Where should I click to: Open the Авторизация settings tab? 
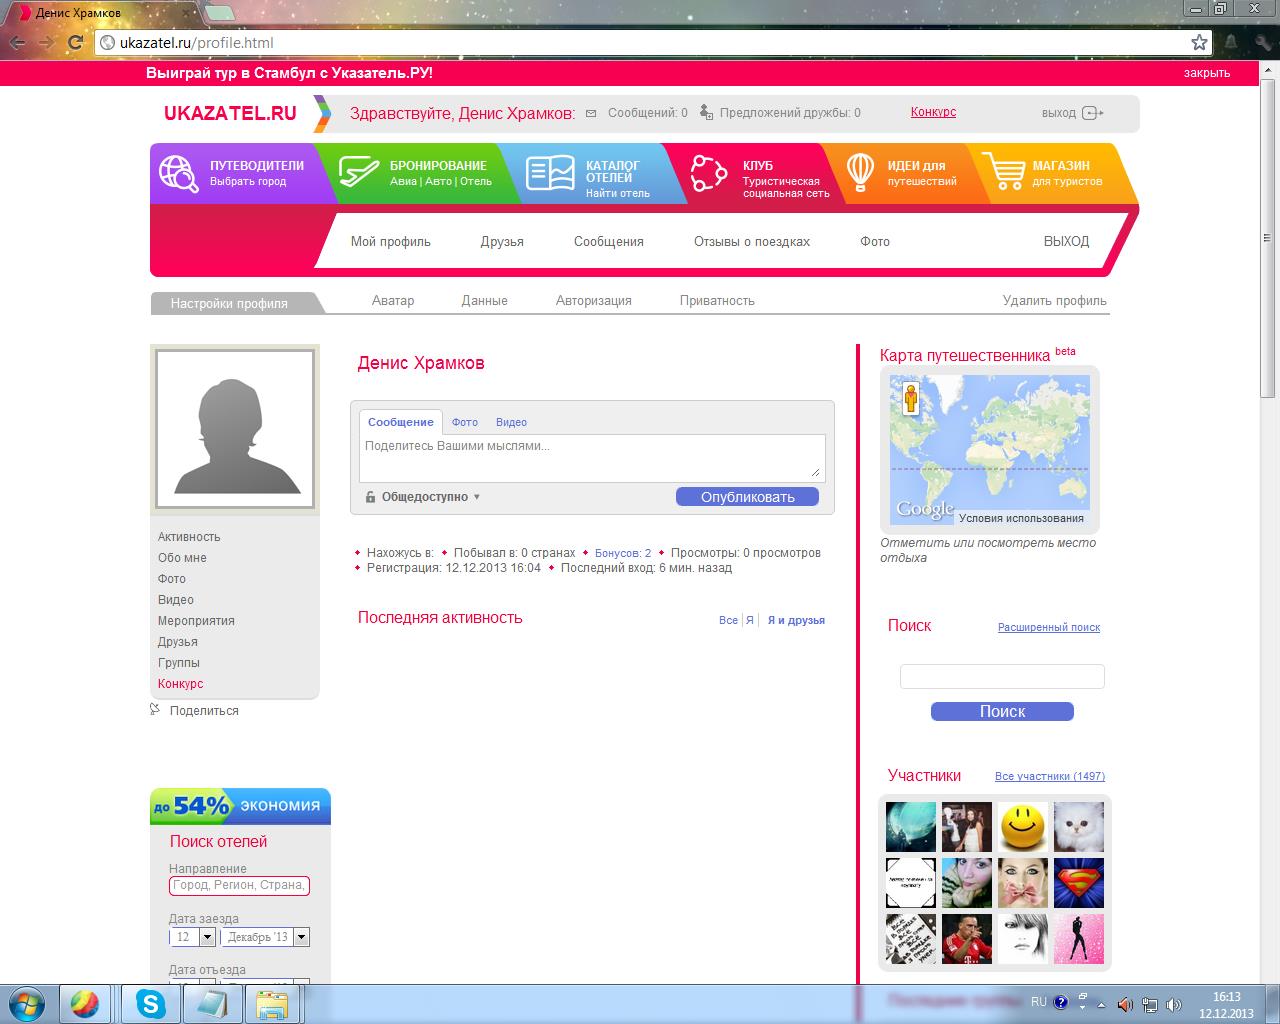click(x=594, y=300)
